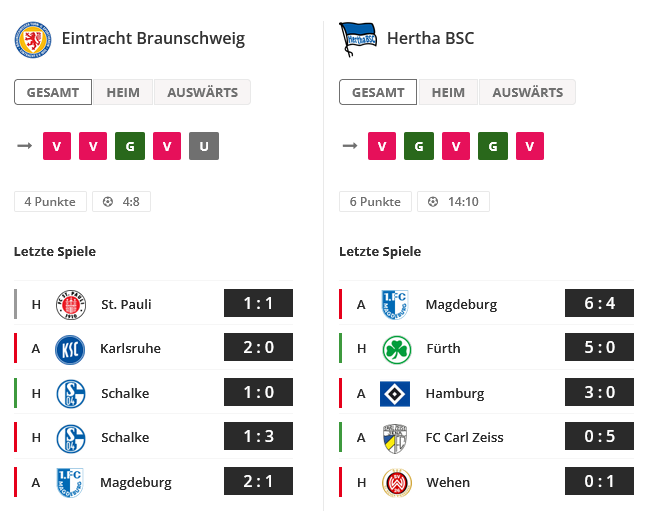
Task: Click Braunschweig's green G form badge
Action: [x=130, y=146]
